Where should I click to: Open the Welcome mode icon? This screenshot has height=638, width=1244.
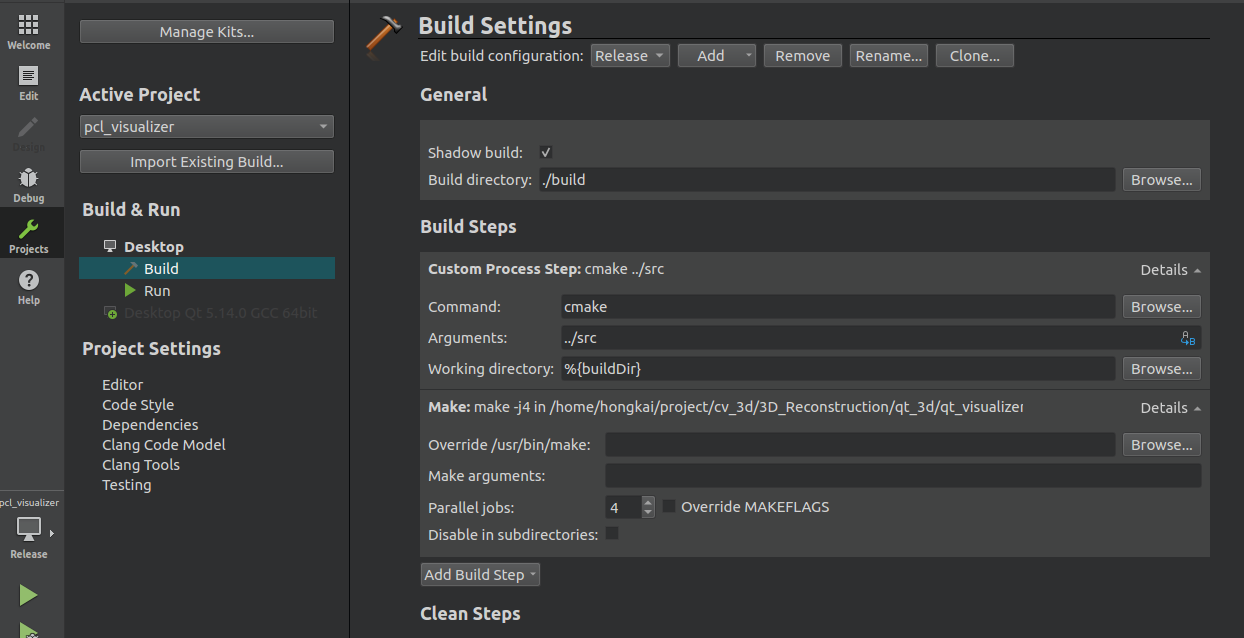pos(28,31)
